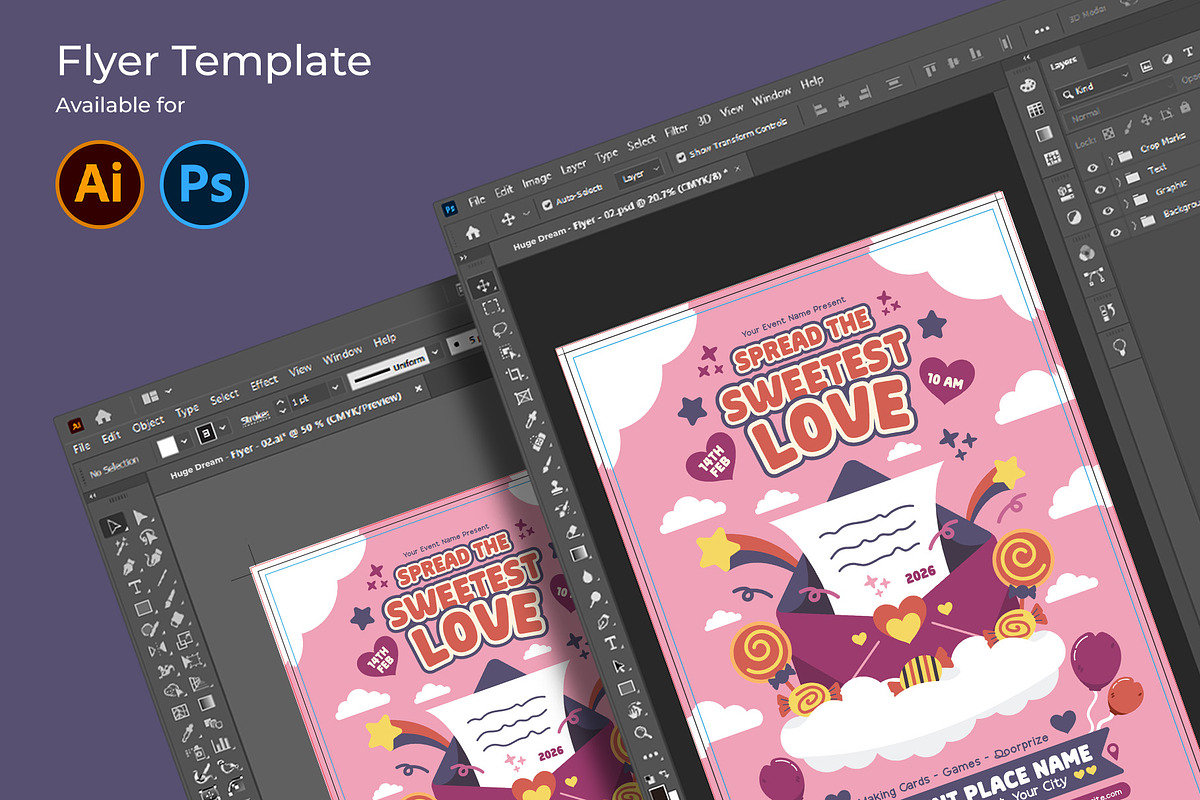Open the Paths panel icon in Photoshop
The image size is (1200, 800).
(x=1094, y=277)
